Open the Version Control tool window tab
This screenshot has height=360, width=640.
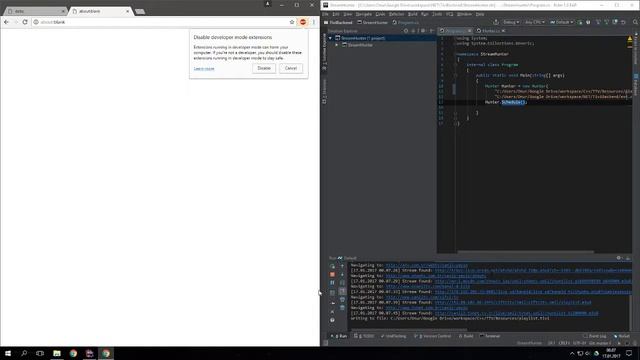coord(433,336)
